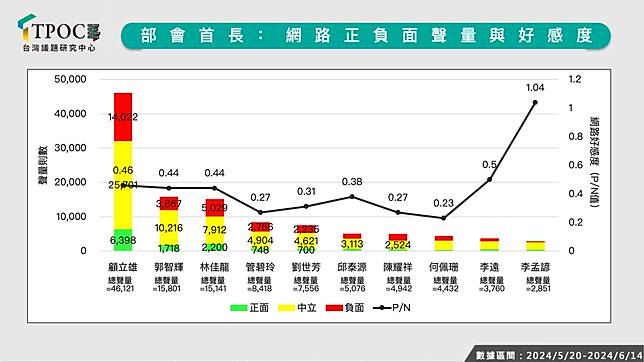Click the chart title banner 部會首長
This screenshot has width=644, height=362.
[x=366, y=36]
